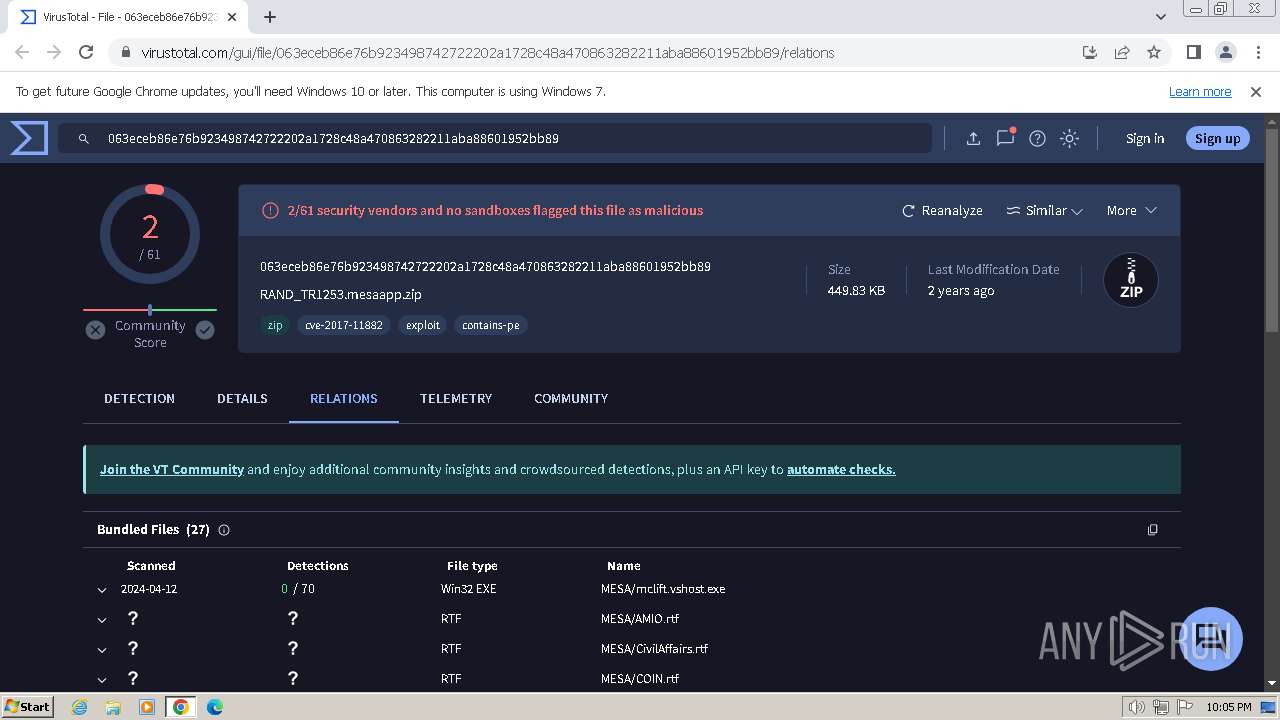This screenshot has width=1280, height=720.
Task: Click the MESA/CivilAffairs.rtf file name
Action: [654, 649]
